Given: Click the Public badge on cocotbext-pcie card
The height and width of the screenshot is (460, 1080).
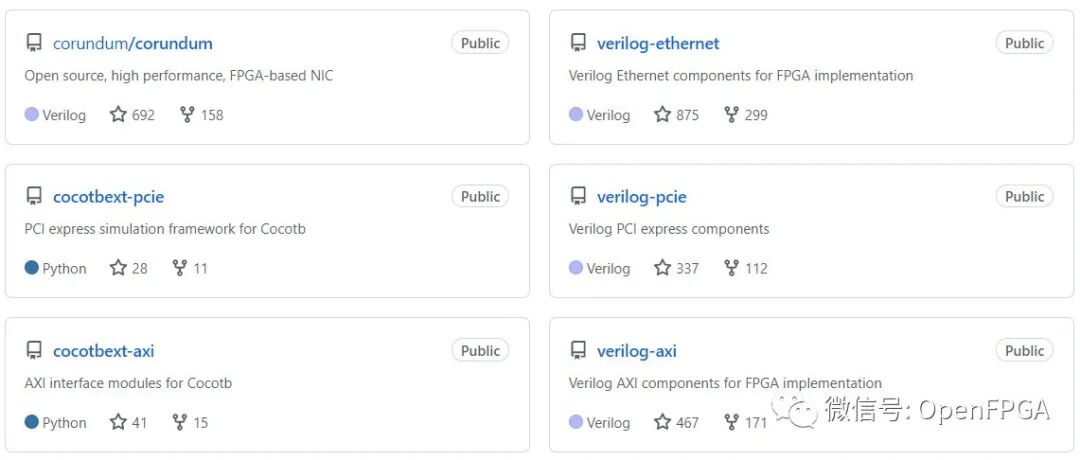Looking at the screenshot, I should pos(480,197).
